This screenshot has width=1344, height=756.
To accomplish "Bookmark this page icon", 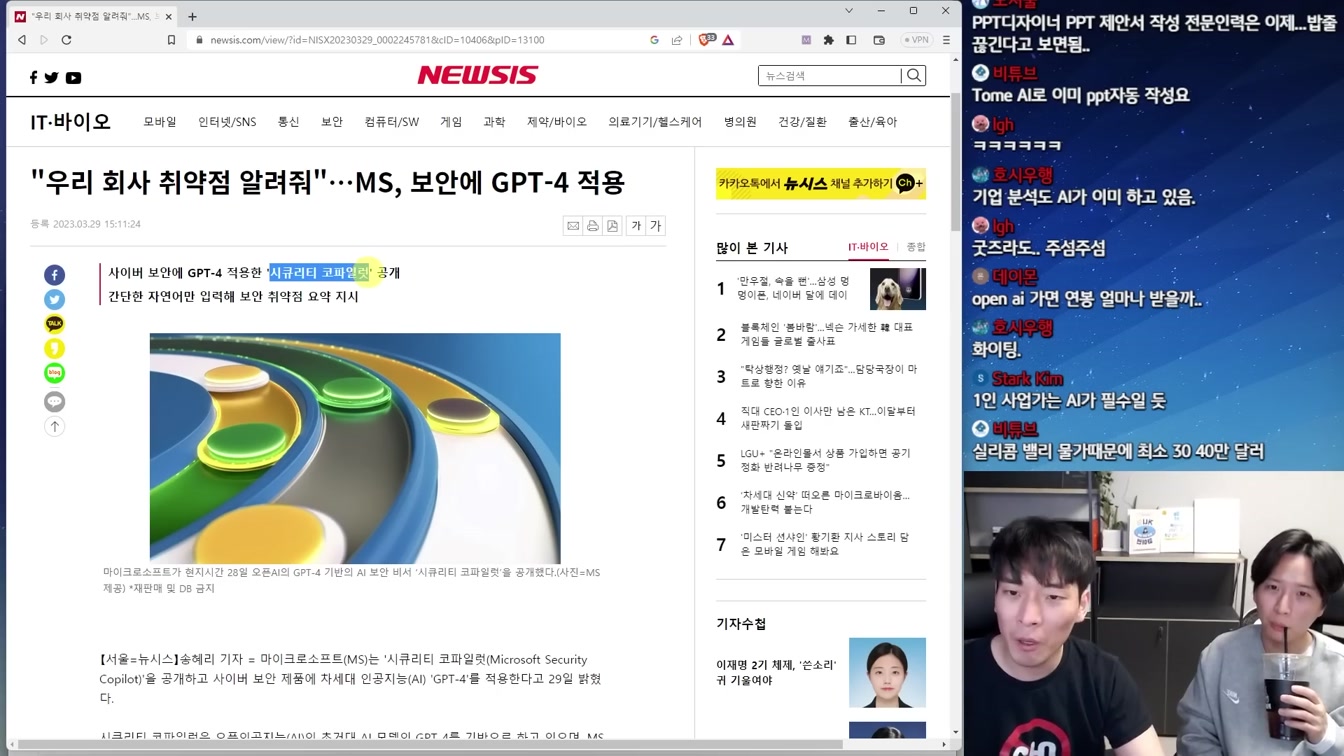I will pyautogui.click(x=171, y=40).
